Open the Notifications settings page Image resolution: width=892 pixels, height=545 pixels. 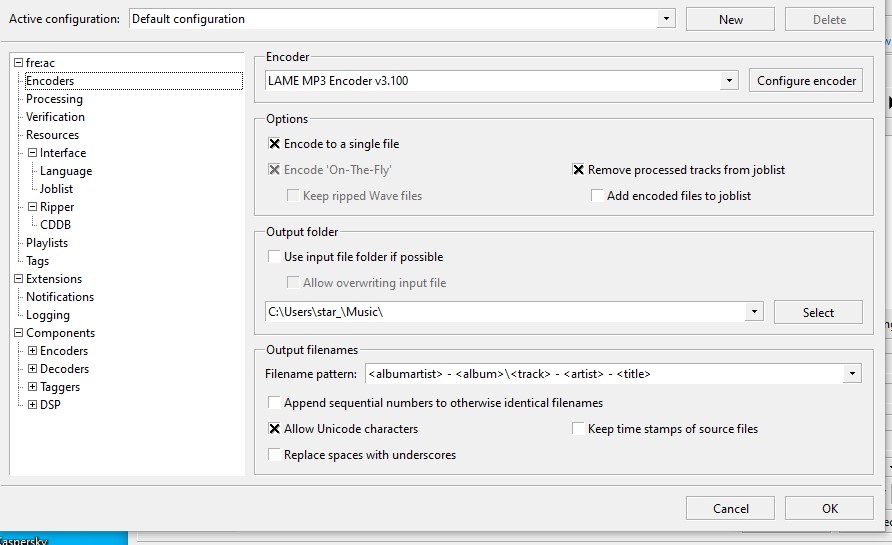60,297
